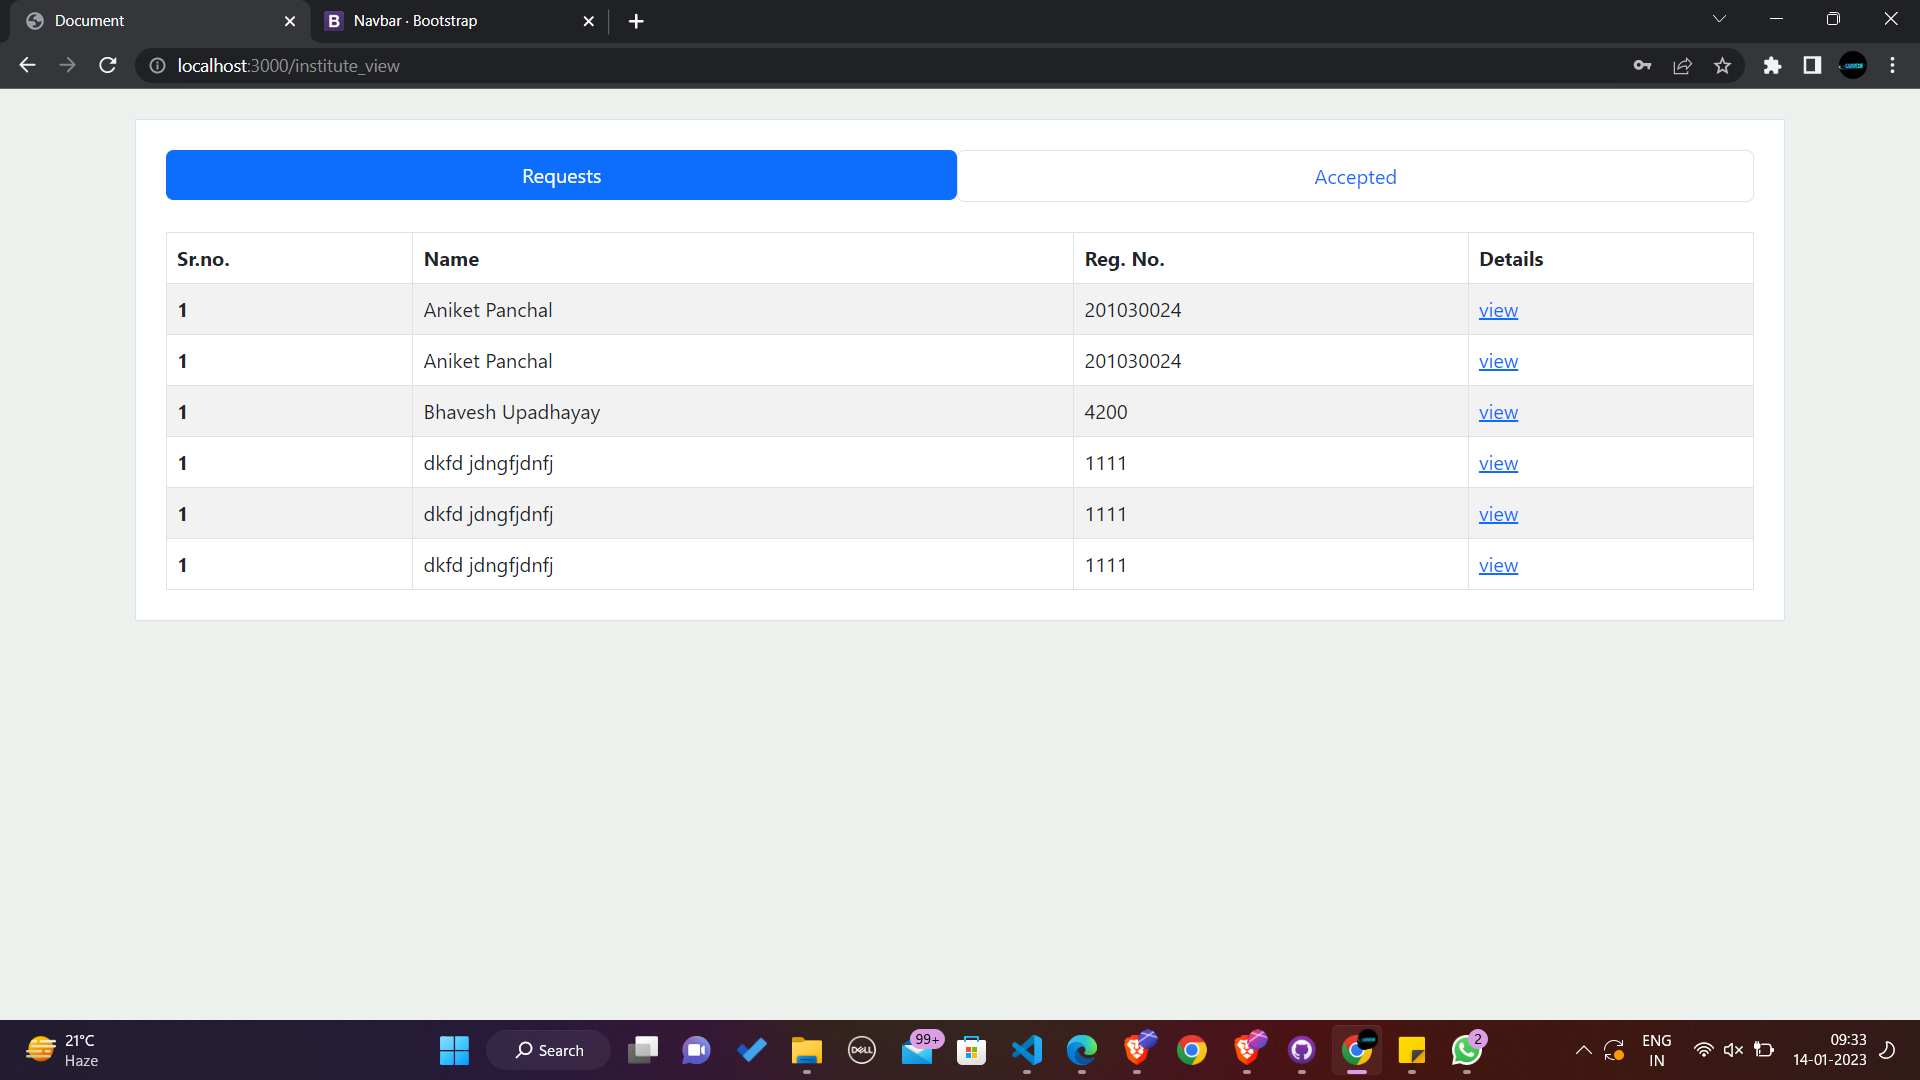
Task: Open WhatsApp from the taskbar
Action: [x=1466, y=1050]
